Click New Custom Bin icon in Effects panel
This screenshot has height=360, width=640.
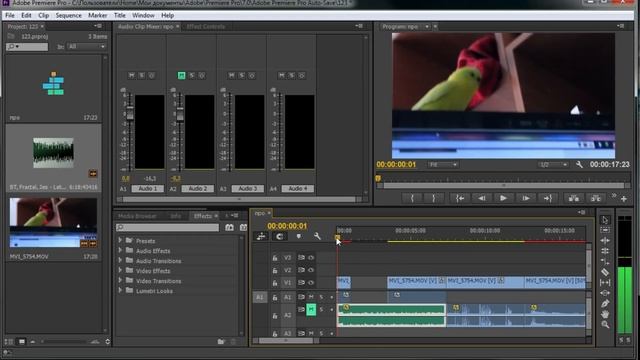pyautogui.click(x=221, y=342)
